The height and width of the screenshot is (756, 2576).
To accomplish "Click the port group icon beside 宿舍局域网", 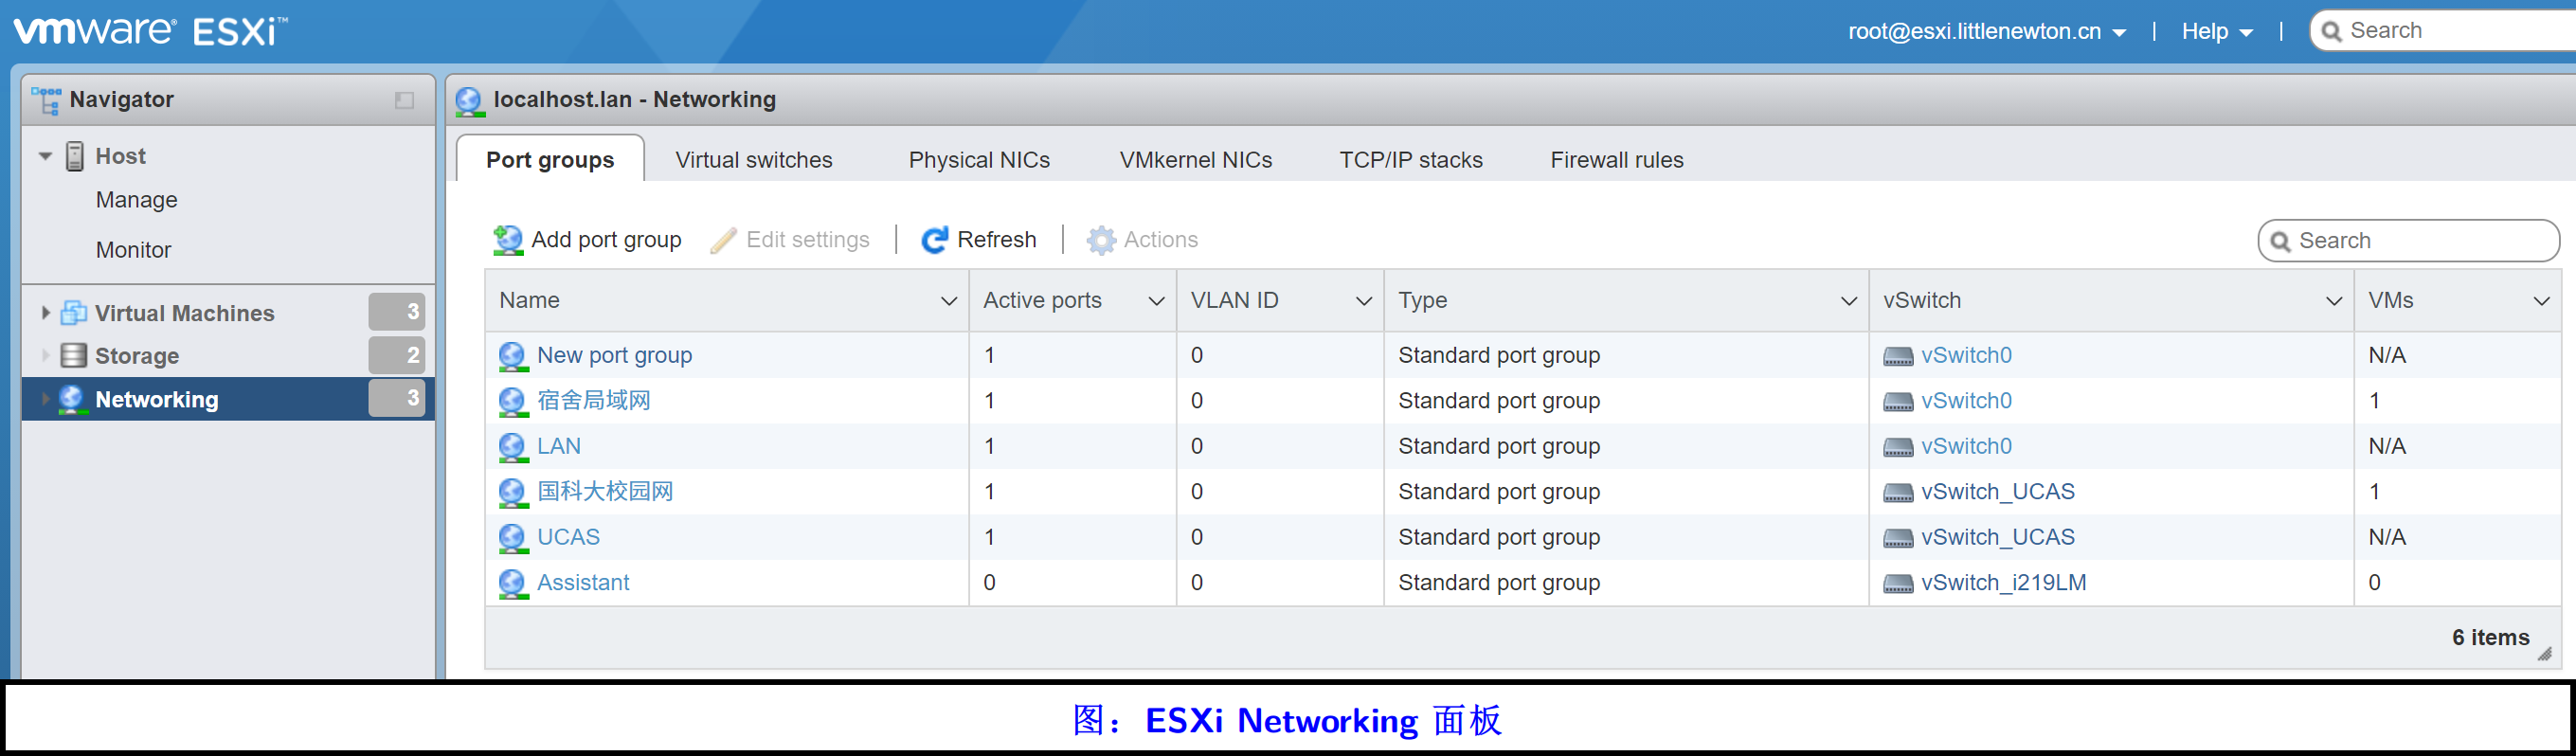I will point(513,401).
